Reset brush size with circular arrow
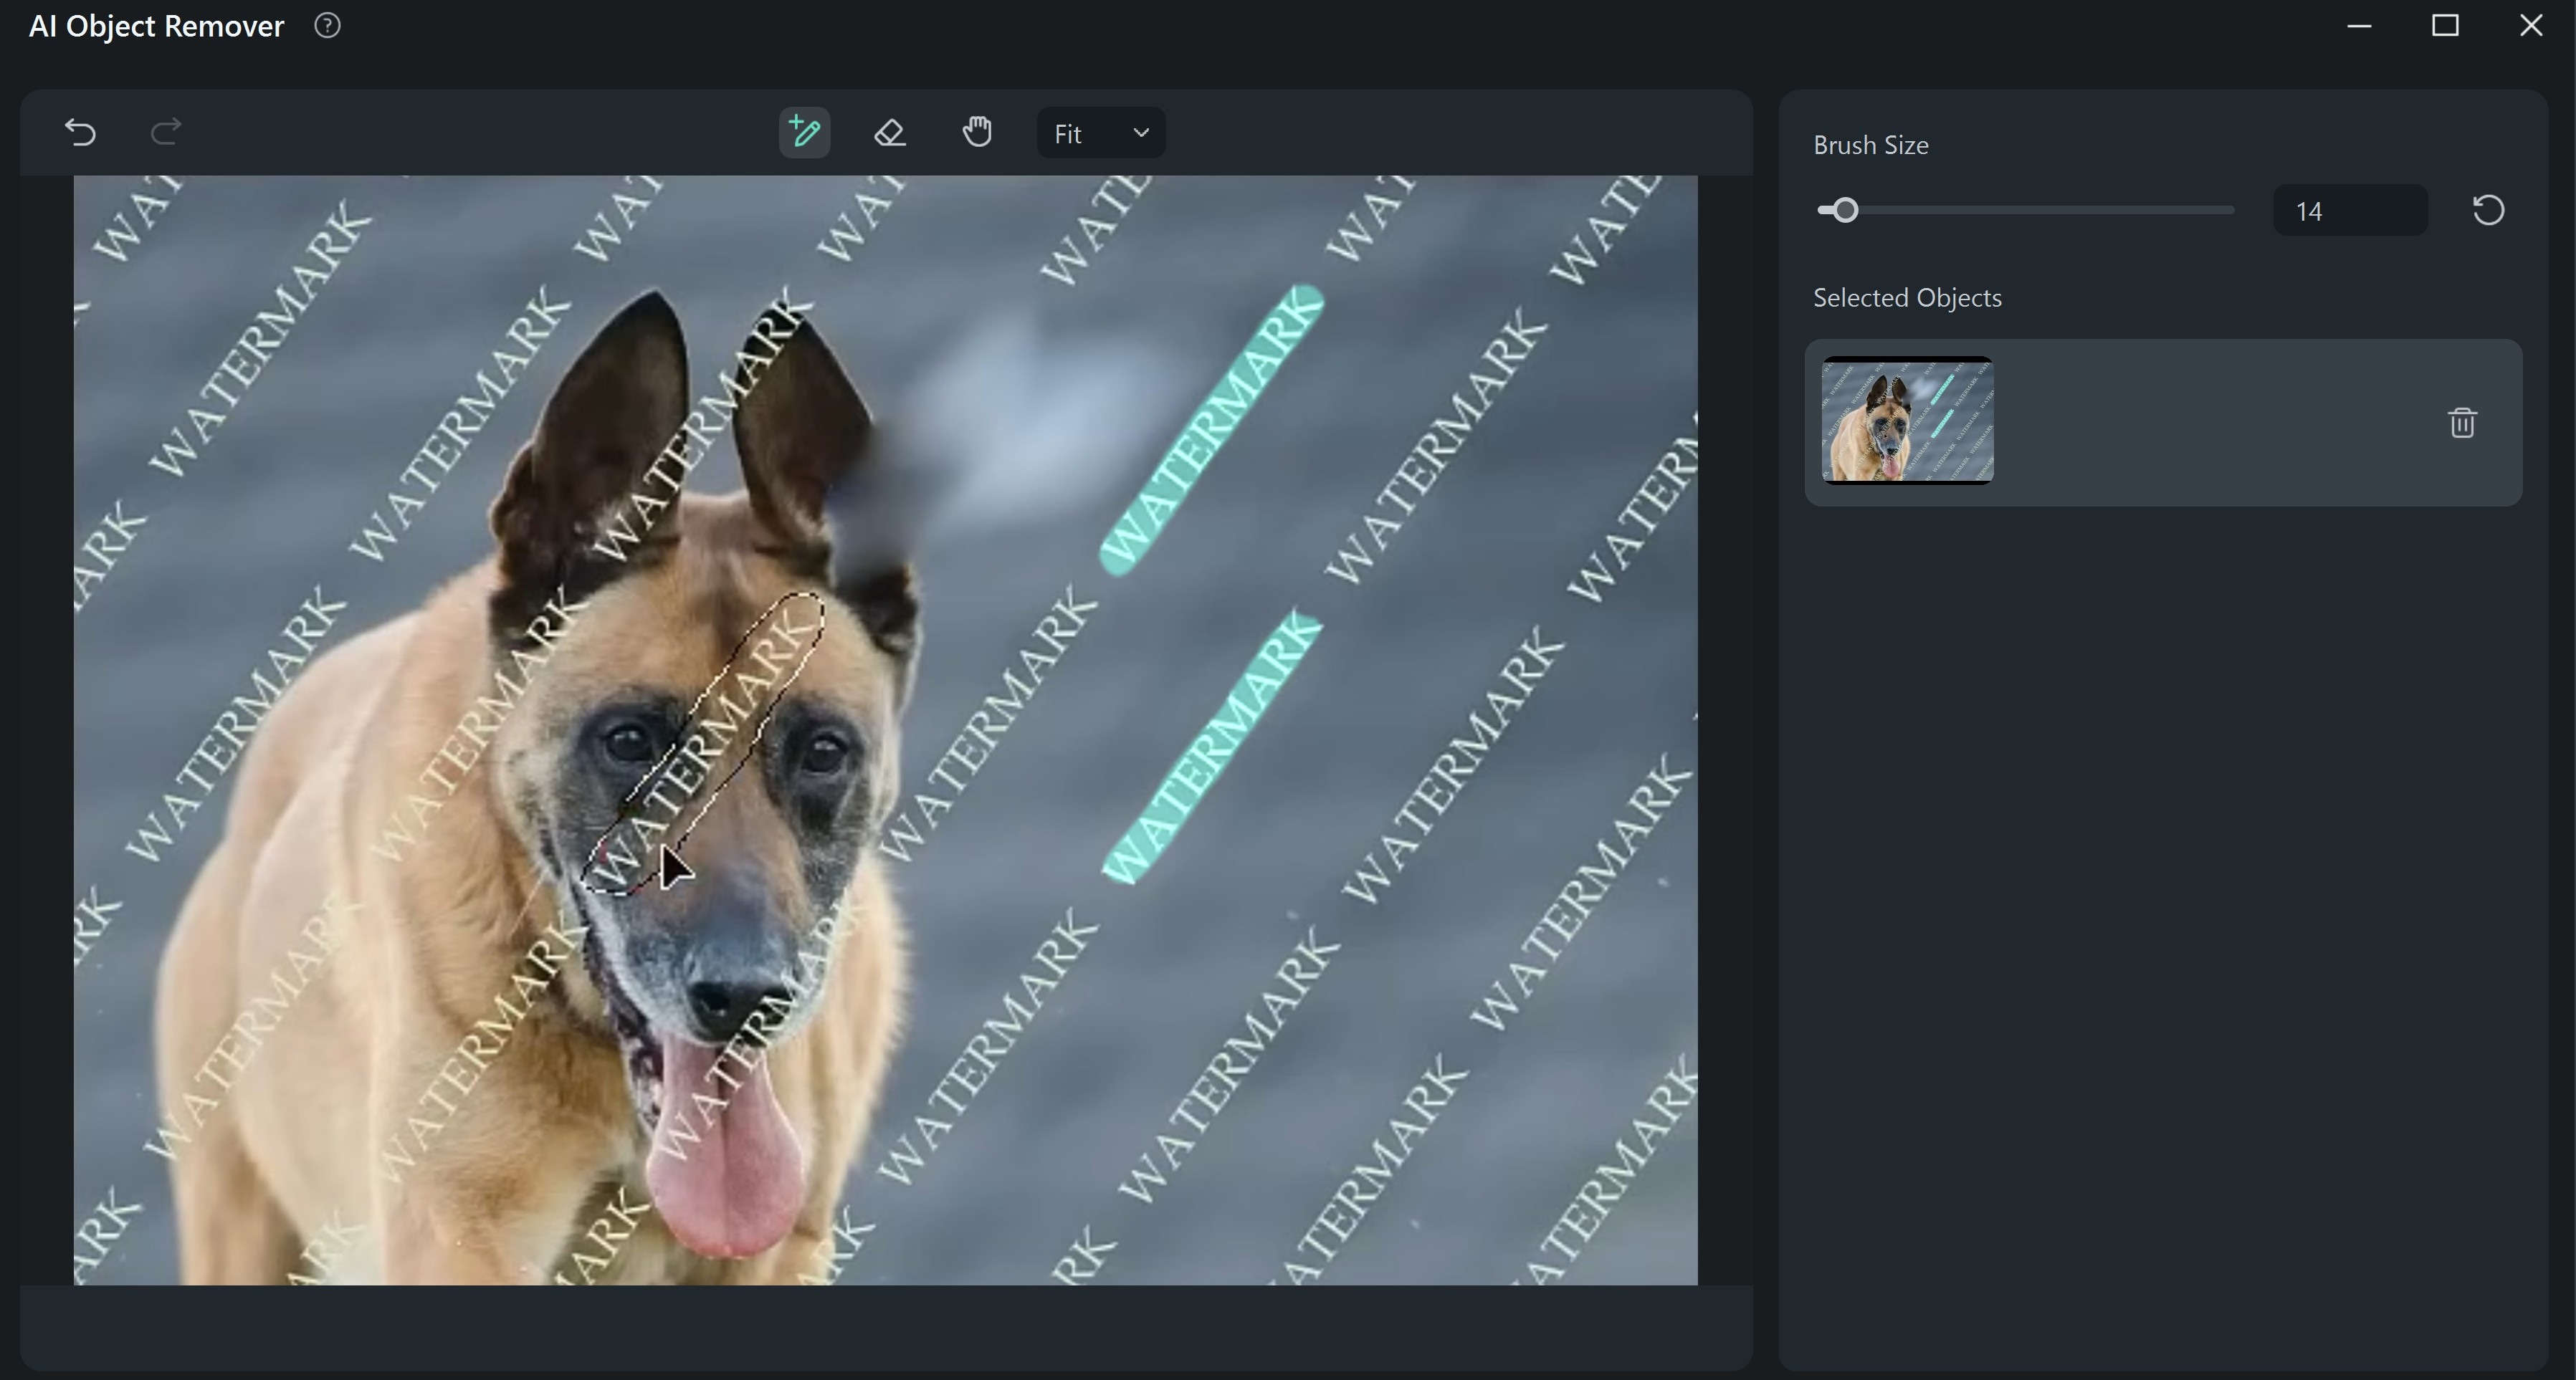This screenshot has height=1380, width=2576. click(2488, 210)
